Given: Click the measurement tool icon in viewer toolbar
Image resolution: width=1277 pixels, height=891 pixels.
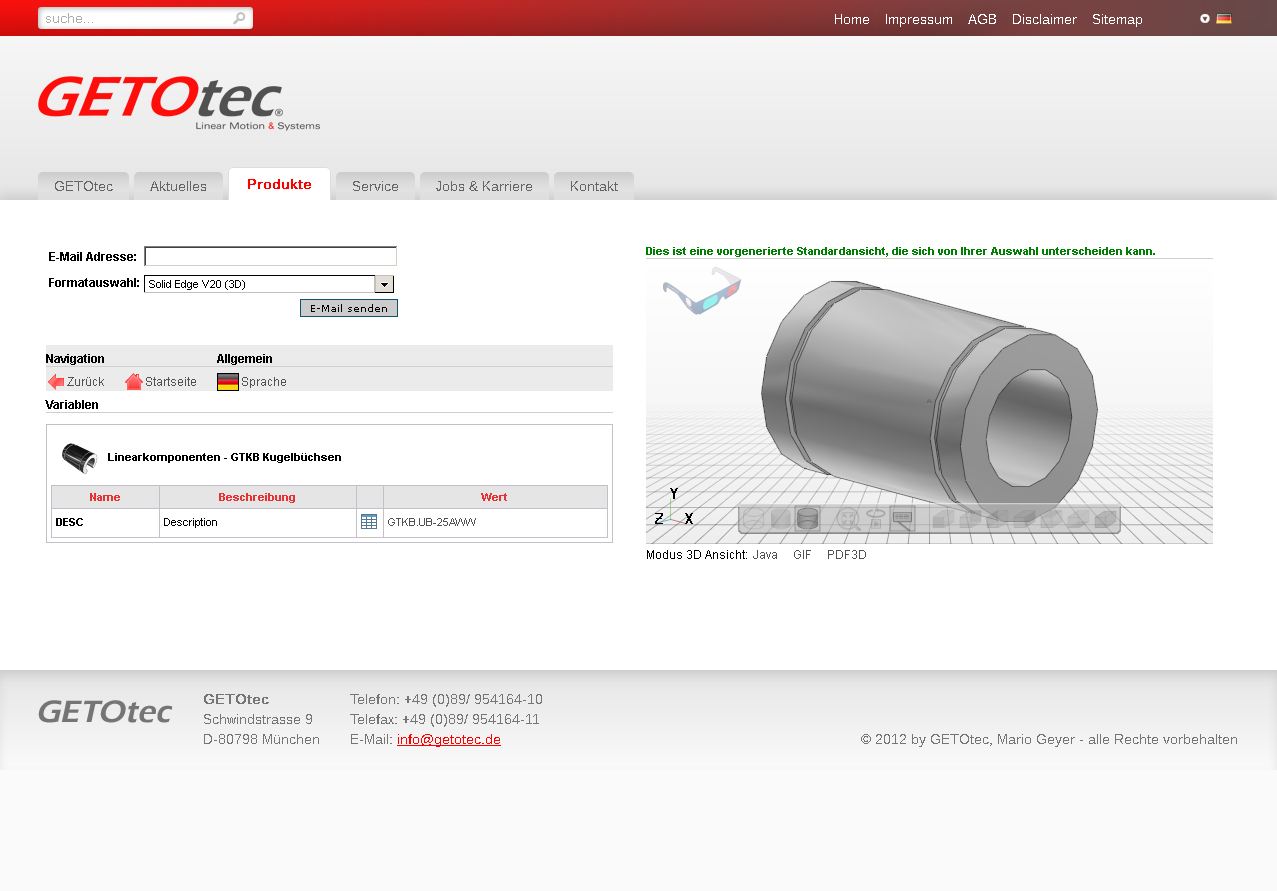Looking at the screenshot, I should (902, 519).
